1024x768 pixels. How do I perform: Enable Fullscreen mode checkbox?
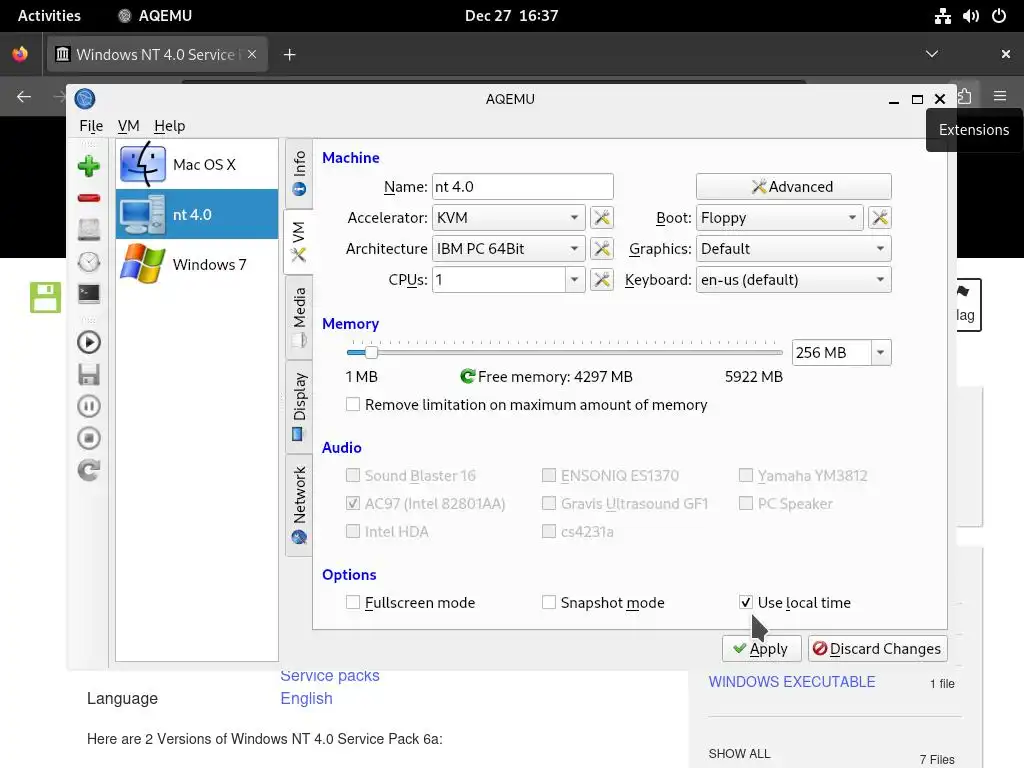353,602
